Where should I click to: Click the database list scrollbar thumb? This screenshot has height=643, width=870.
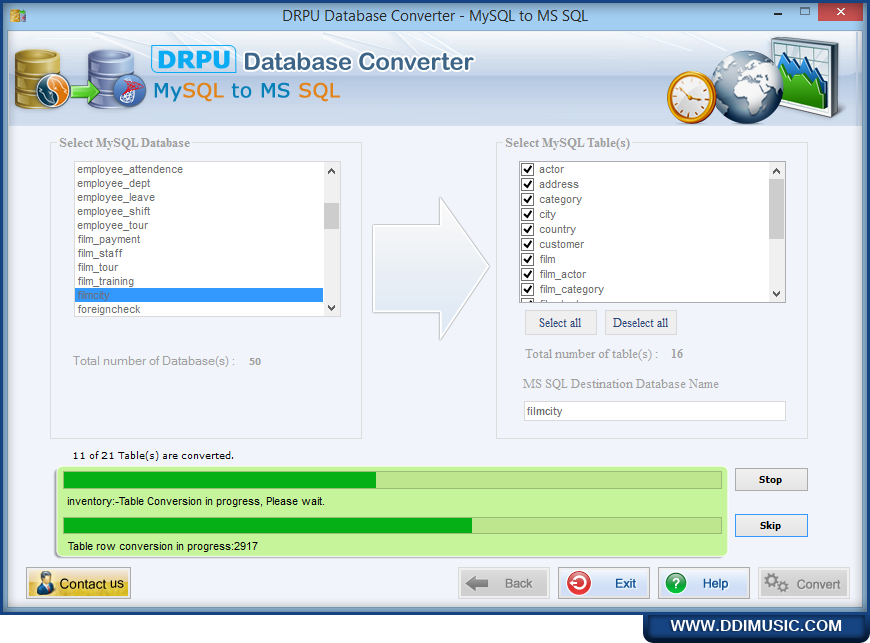[x=331, y=216]
